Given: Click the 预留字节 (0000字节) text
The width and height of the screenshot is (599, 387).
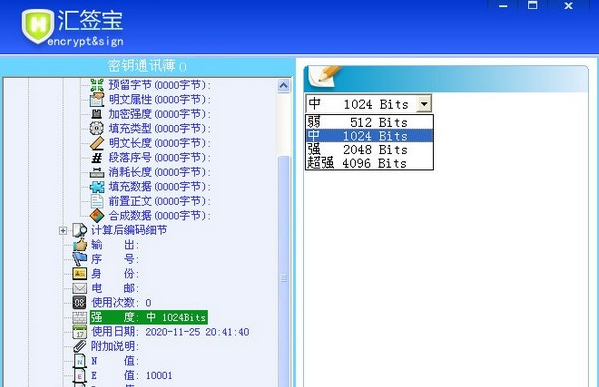Looking at the screenshot, I should (x=160, y=85).
